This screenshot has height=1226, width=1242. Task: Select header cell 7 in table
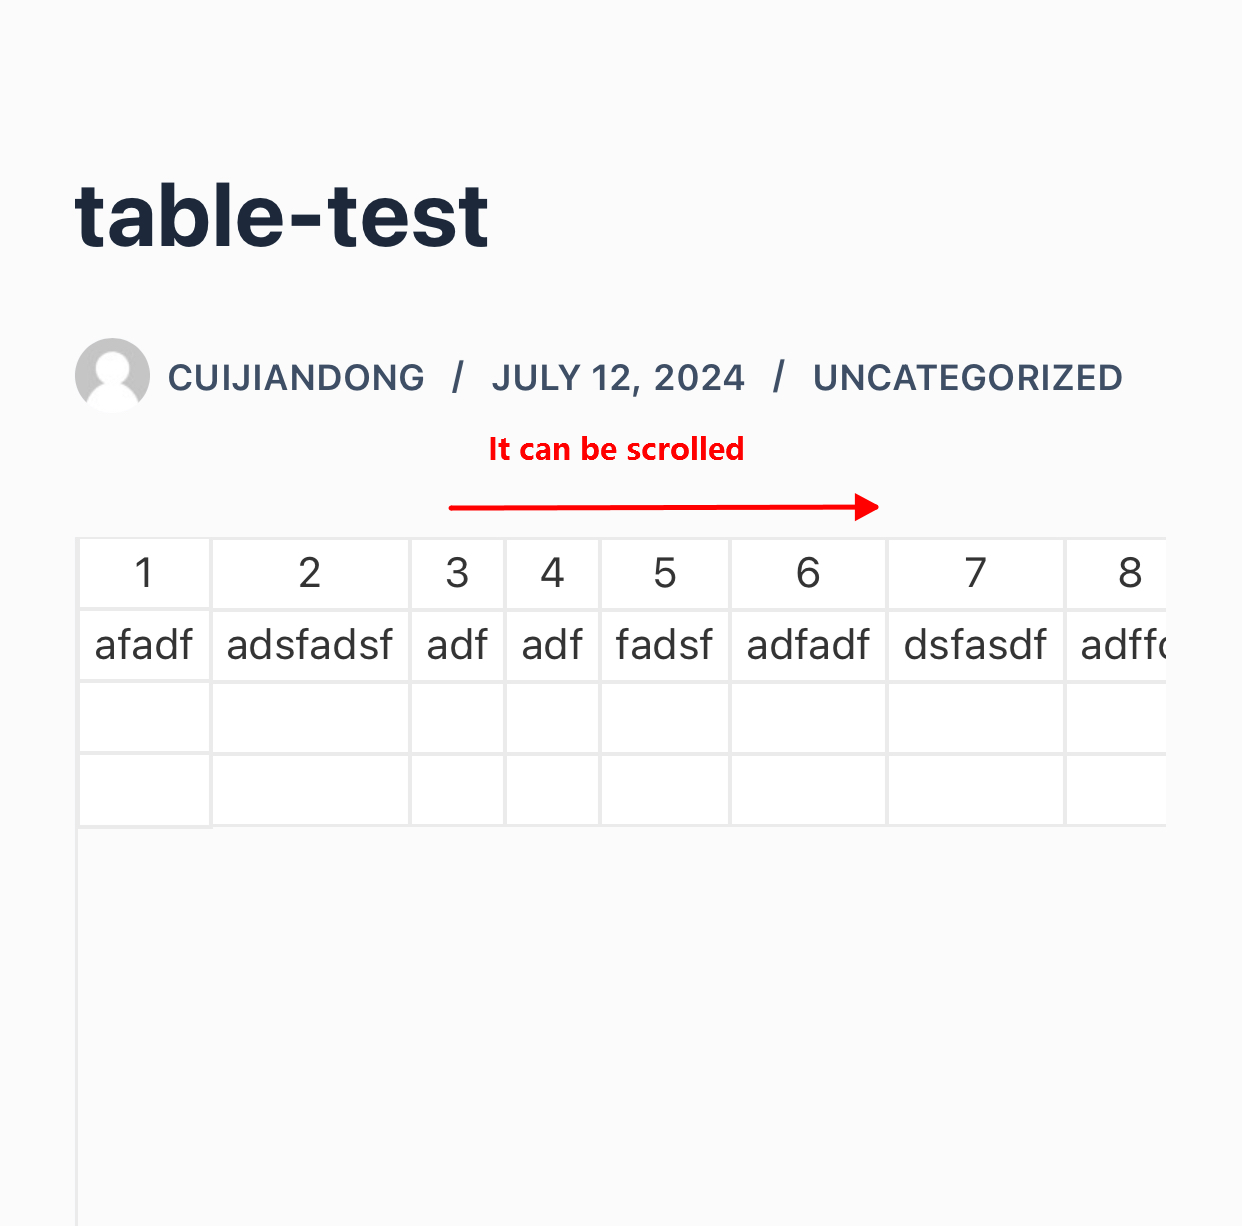[x=976, y=574]
